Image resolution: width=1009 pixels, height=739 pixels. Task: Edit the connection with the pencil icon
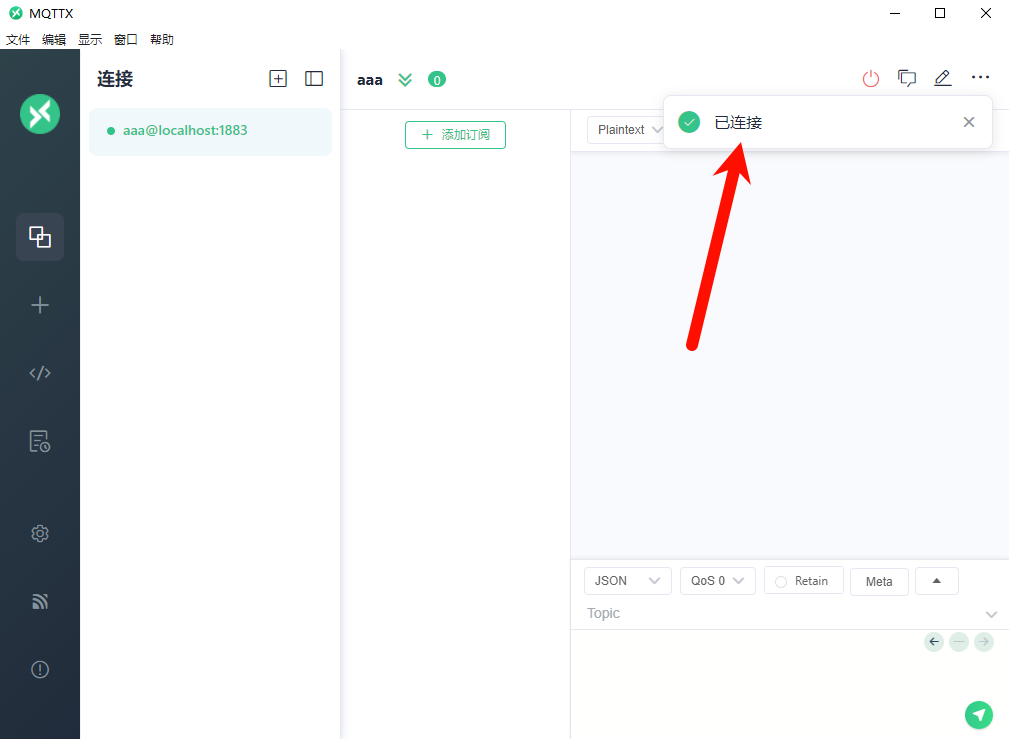pyautogui.click(x=943, y=78)
